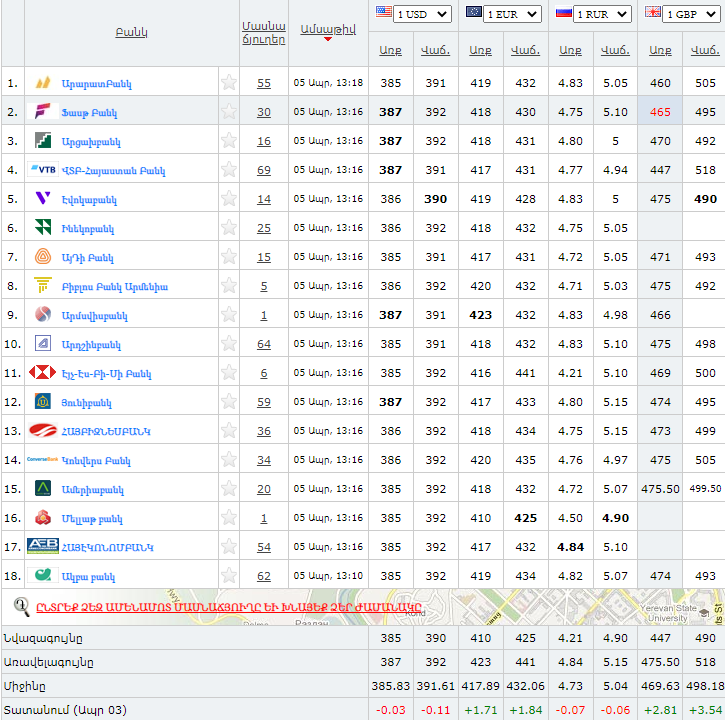
Task: Click the magnifying glass map search icon
Action: (21, 606)
